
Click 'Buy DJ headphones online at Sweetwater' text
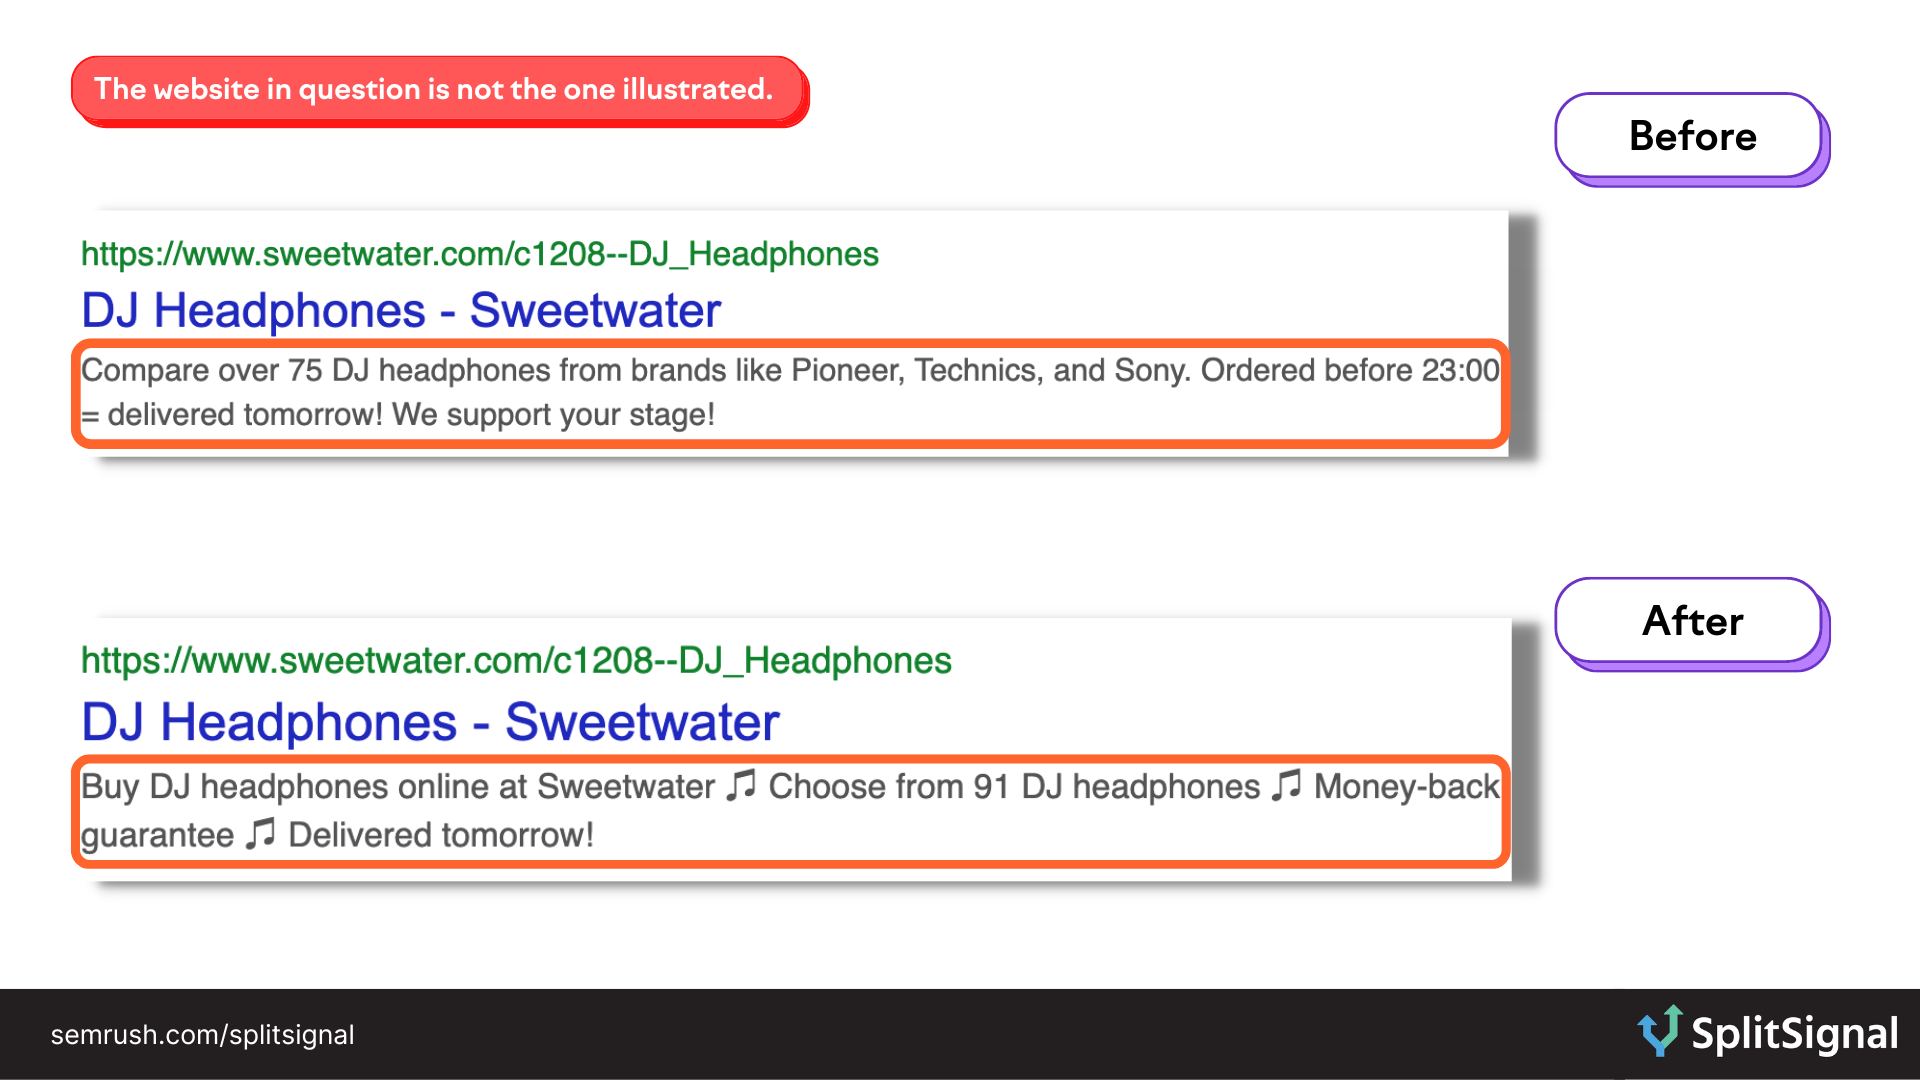coord(398,787)
